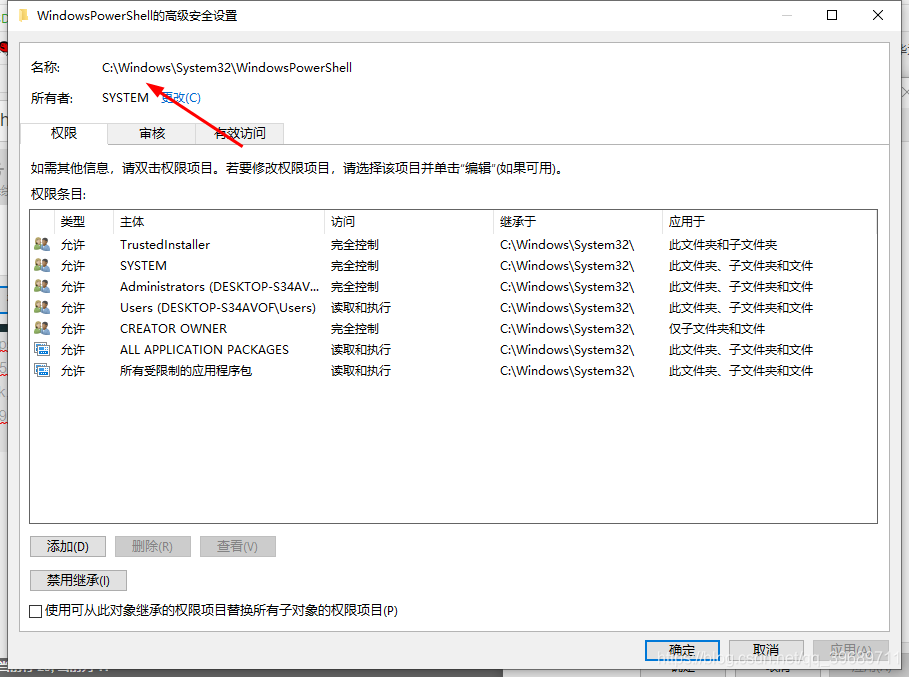Viewport: 909px width, 677px height.
Task: Click the ALL APPLICATION PACKAGES row icon
Action: pos(42,349)
